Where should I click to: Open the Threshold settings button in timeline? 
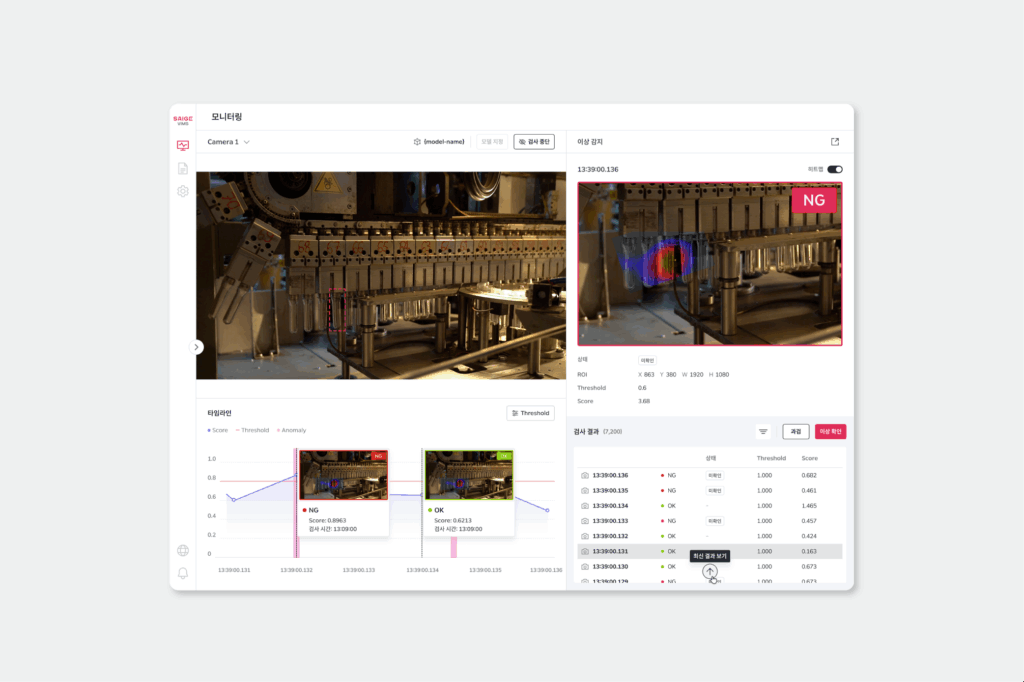[x=530, y=413]
